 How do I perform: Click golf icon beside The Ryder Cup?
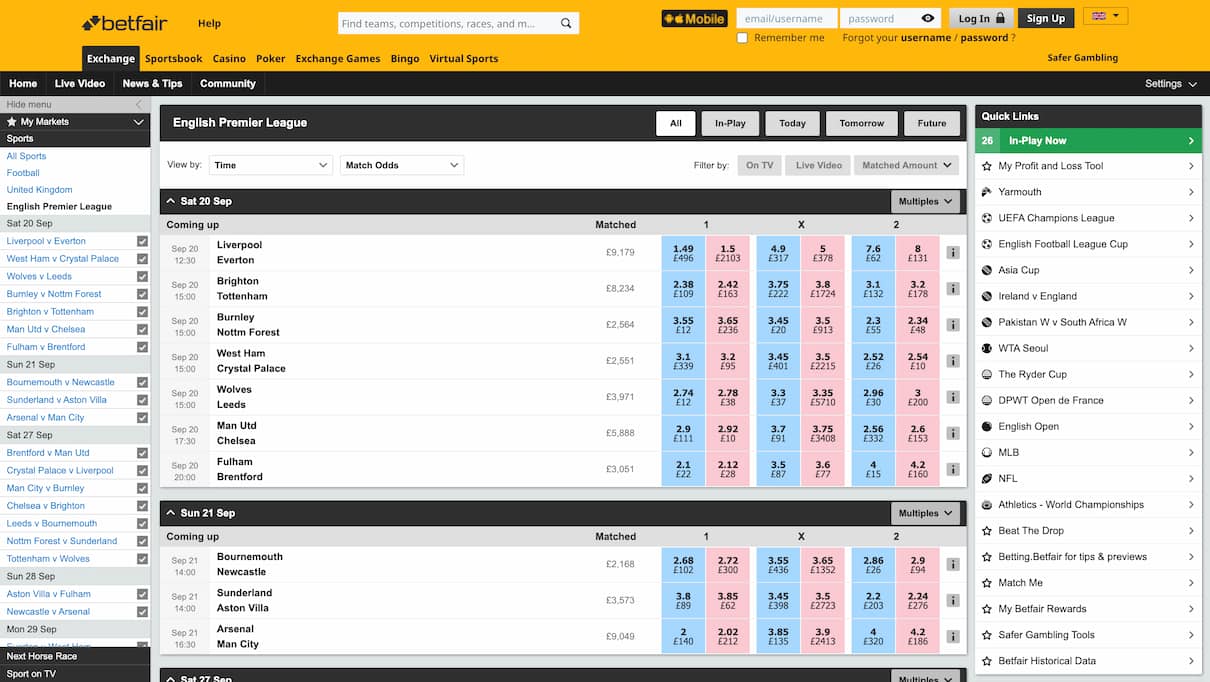(987, 374)
